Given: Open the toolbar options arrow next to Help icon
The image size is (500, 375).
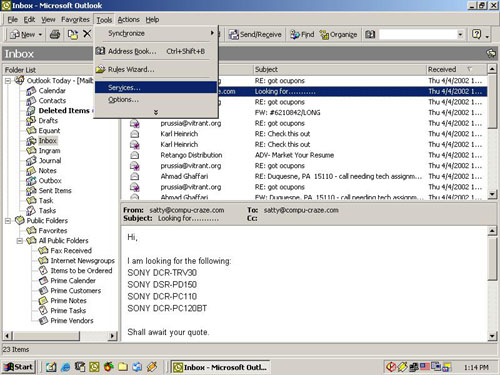Looking at the screenshot, I should [487, 36].
